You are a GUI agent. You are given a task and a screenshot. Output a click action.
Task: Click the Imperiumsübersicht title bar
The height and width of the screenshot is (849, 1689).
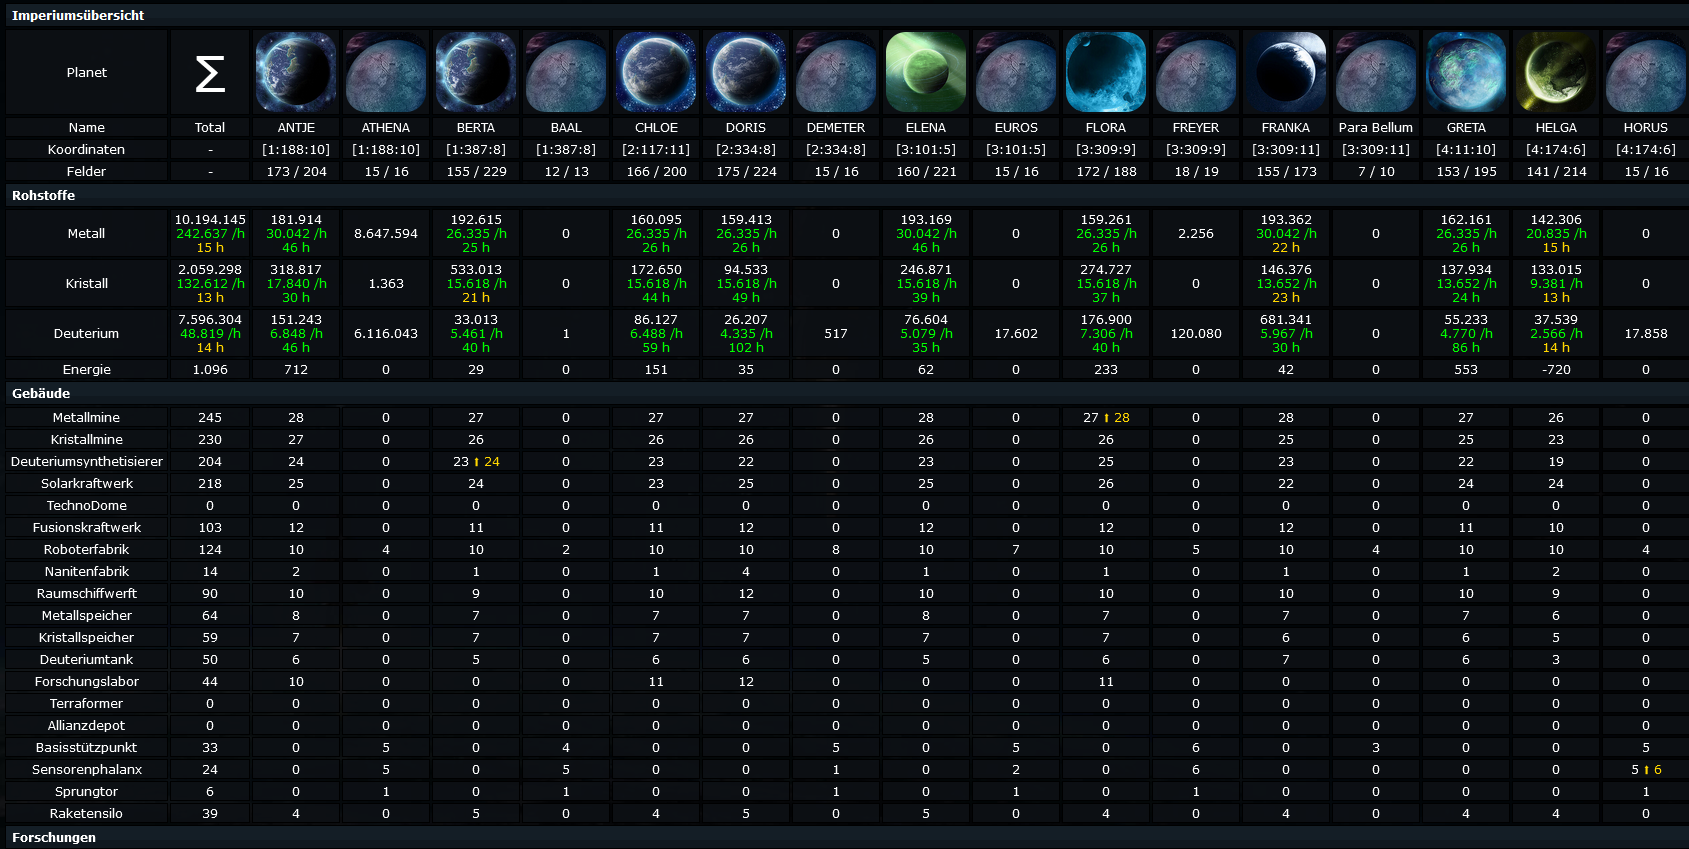click(x=78, y=15)
